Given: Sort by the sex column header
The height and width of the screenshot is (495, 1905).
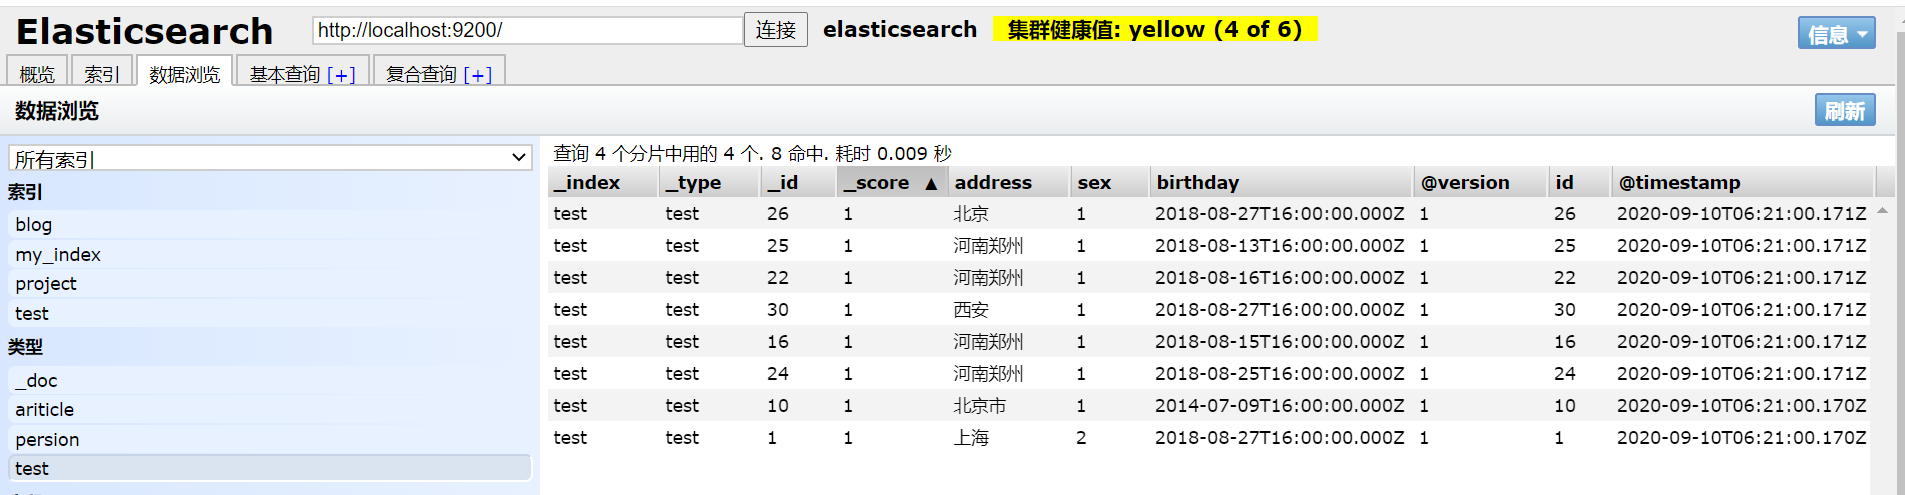Looking at the screenshot, I should [1109, 182].
